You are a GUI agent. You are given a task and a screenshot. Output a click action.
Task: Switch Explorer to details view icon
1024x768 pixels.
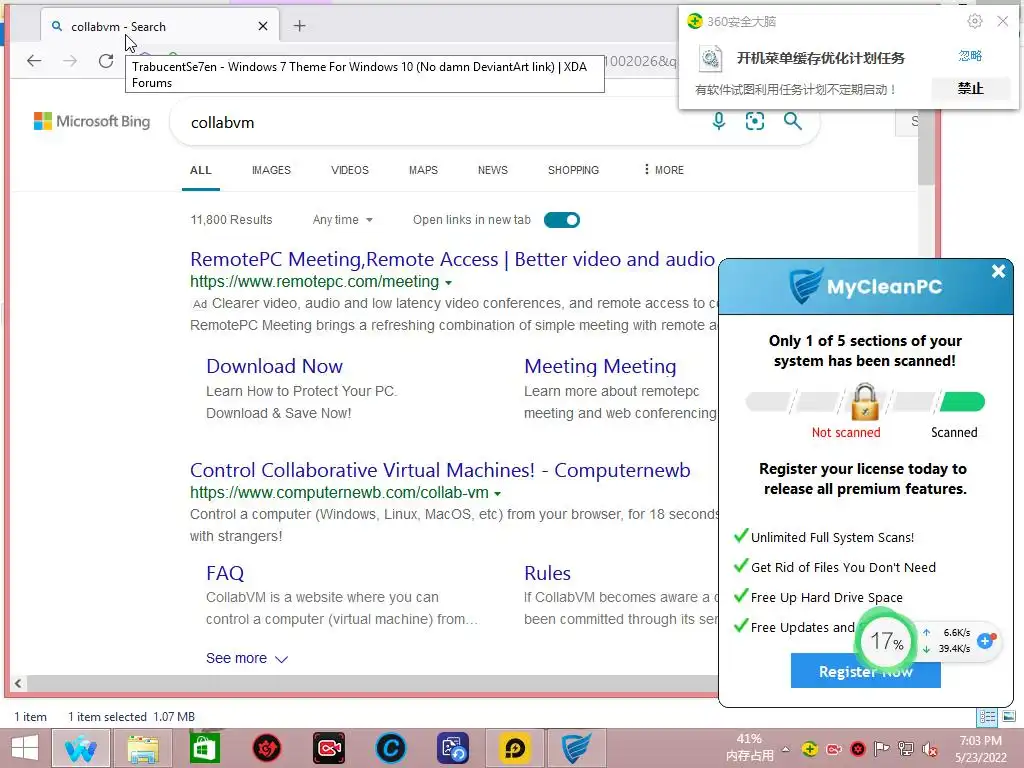(x=987, y=717)
